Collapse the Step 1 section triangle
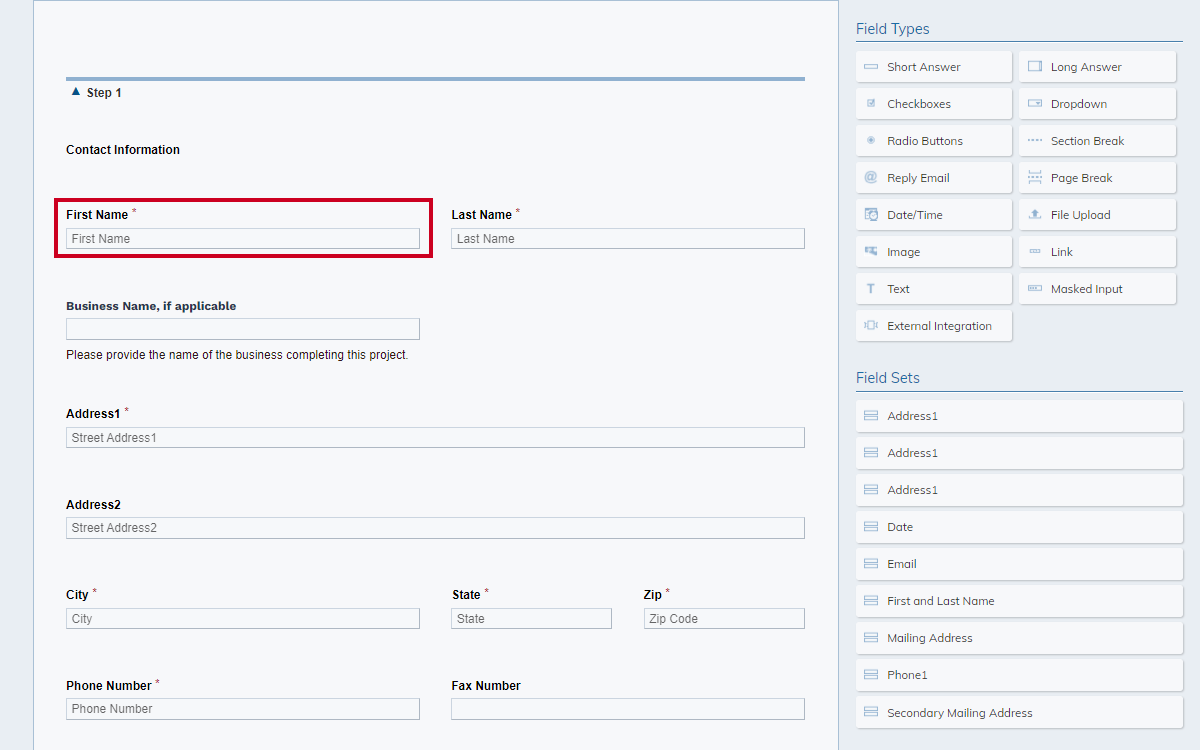Screen dimensions: 1200x750 [x=76, y=92]
